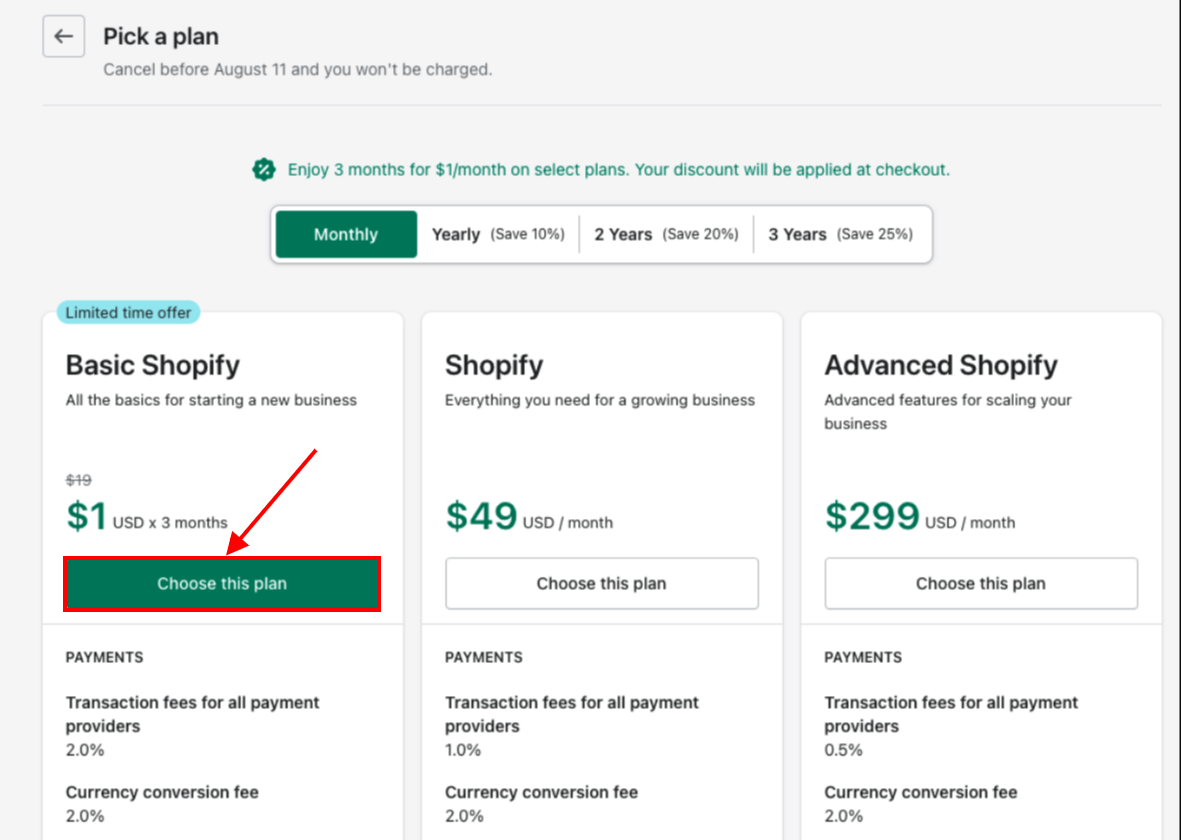The height and width of the screenshot is (840, 1181).
Task: Click the PAYMENTS label under Basic Shopify
Action: click(x=105, y=657)
